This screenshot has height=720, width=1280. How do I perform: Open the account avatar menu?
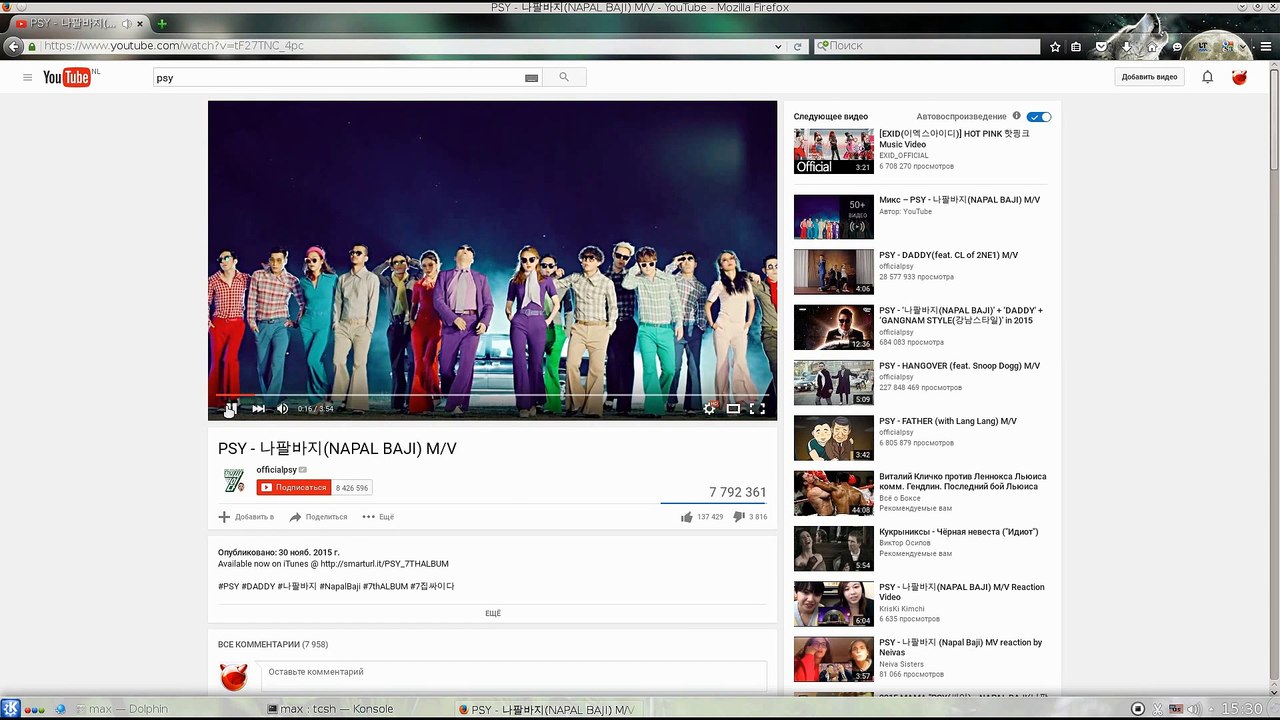(1240, 77)
